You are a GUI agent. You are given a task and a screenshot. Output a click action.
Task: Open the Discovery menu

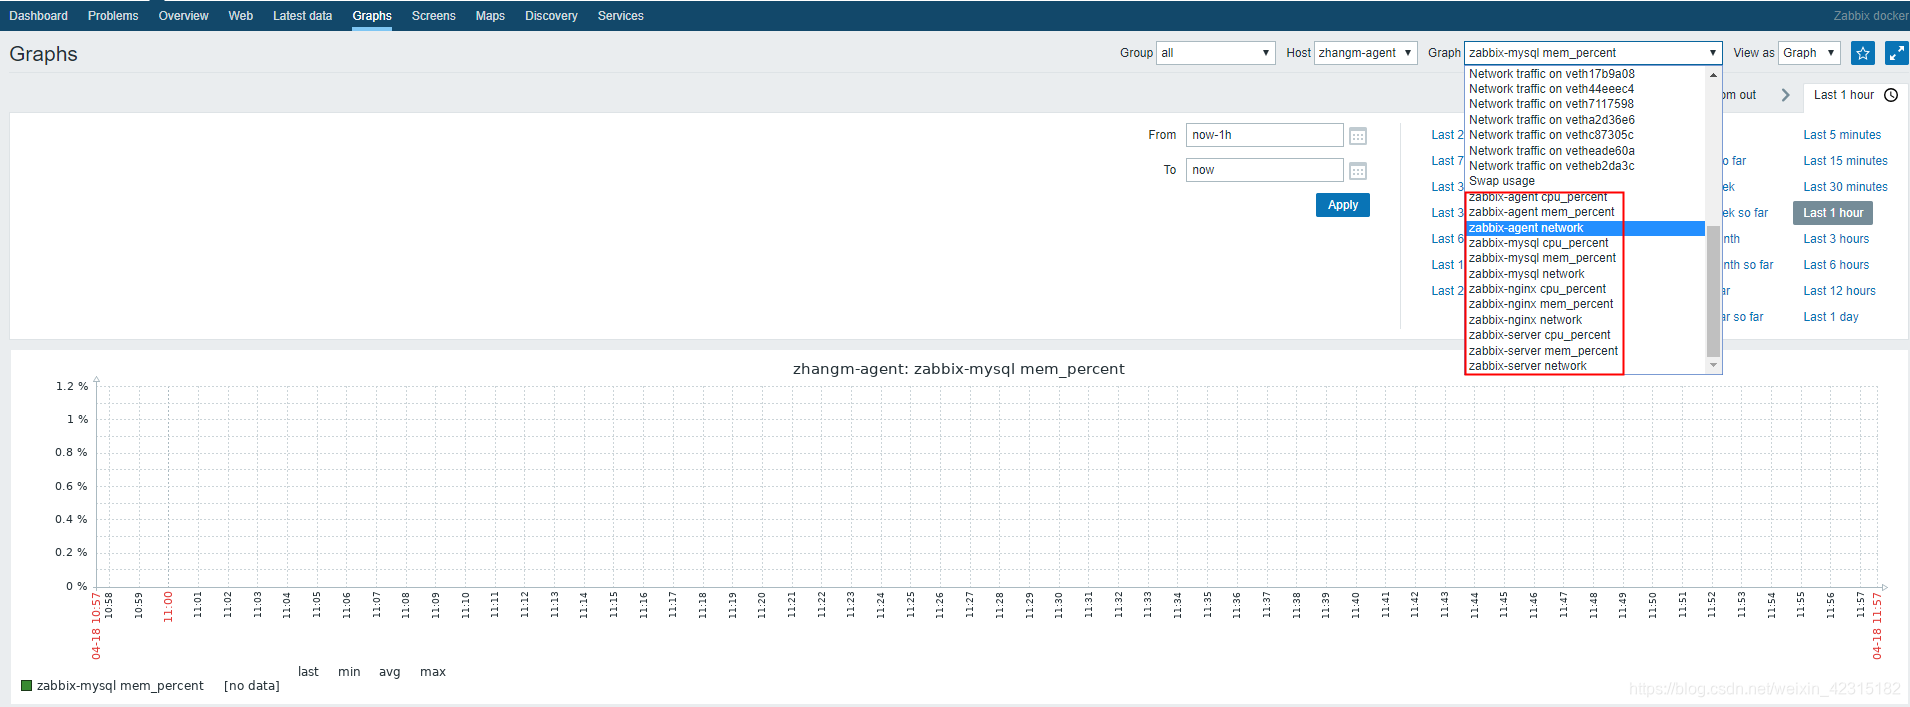coord(551,16)
